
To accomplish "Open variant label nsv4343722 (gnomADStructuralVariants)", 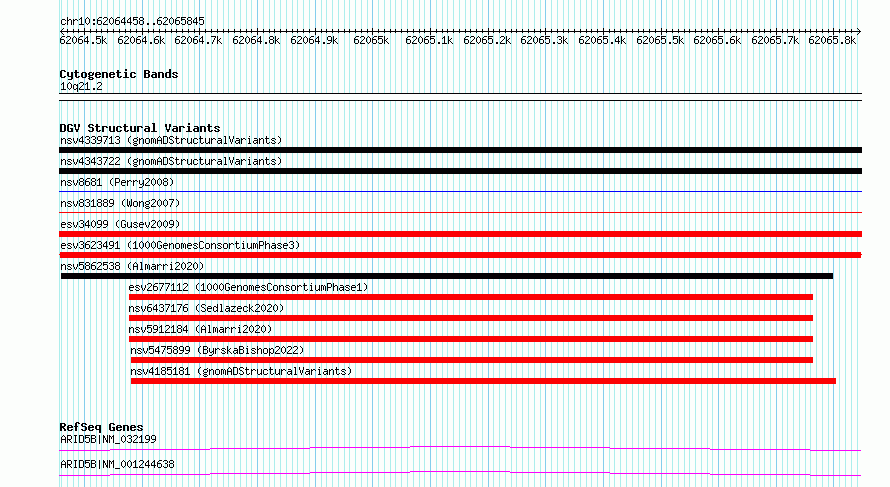I will 171,161.
